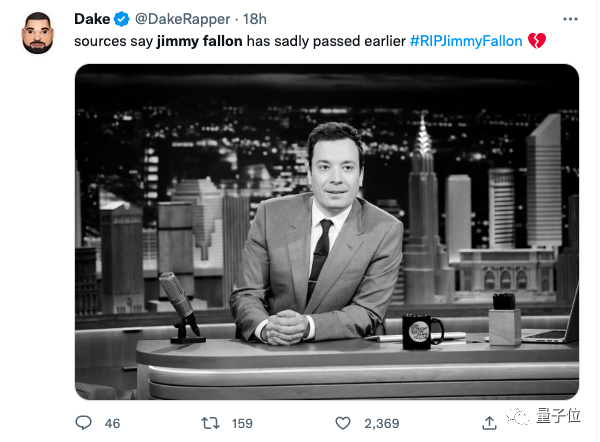Viewport: 600px width, 442px height.
Task: Open the #RIPJimmyFallon hashtag
Action: point(465,42)
